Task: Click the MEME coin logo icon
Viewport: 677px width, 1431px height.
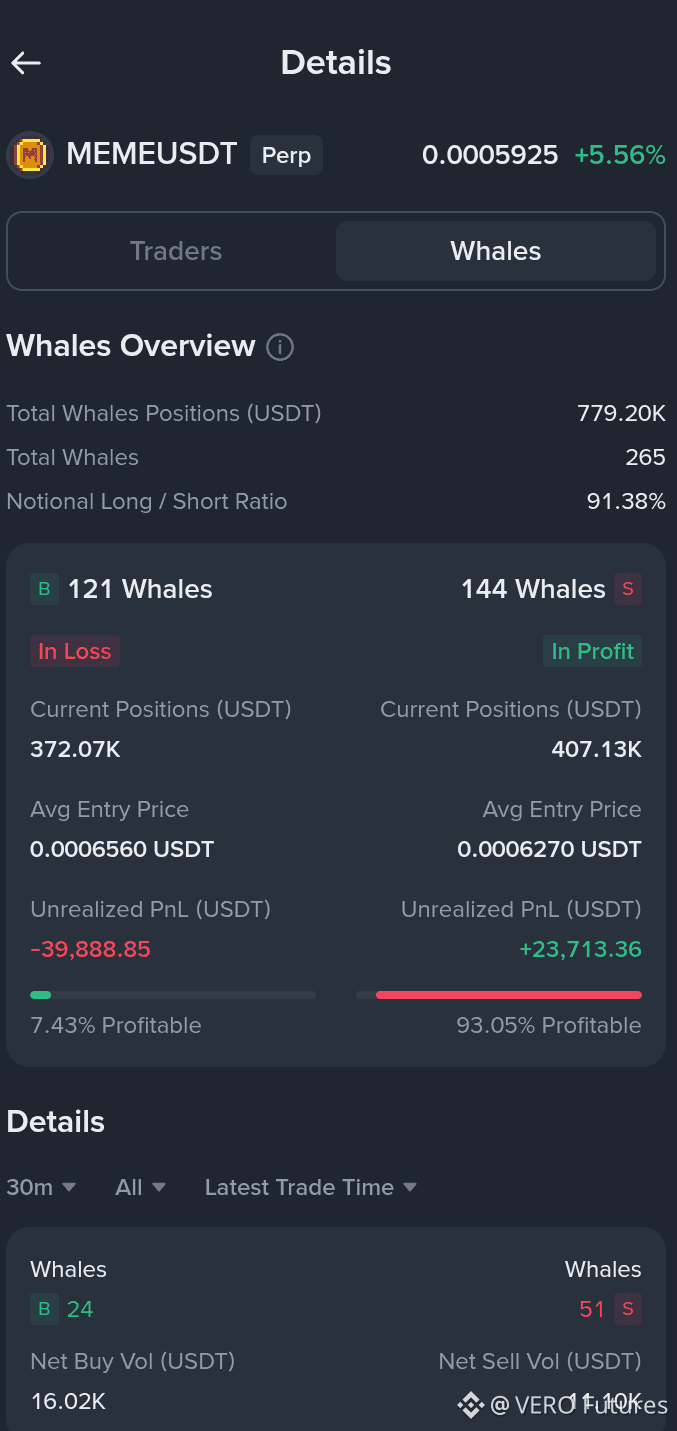Action: (30, 155)
